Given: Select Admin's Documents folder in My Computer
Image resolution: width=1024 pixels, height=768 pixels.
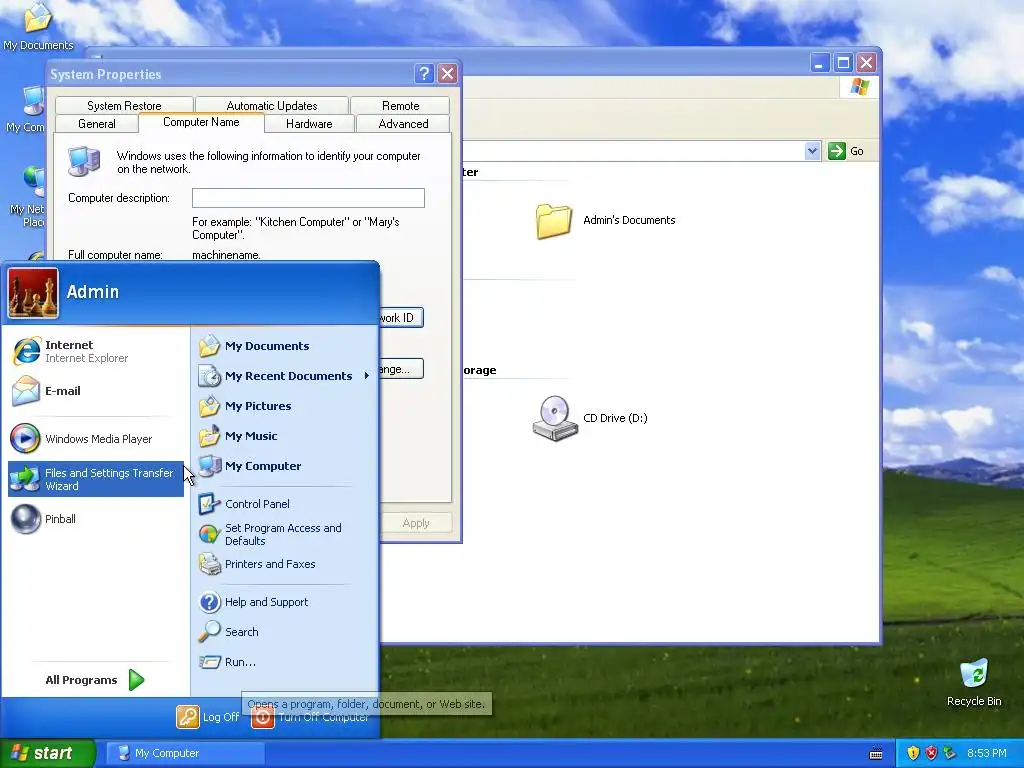Looking at the screenshot, I should (605, 221).
